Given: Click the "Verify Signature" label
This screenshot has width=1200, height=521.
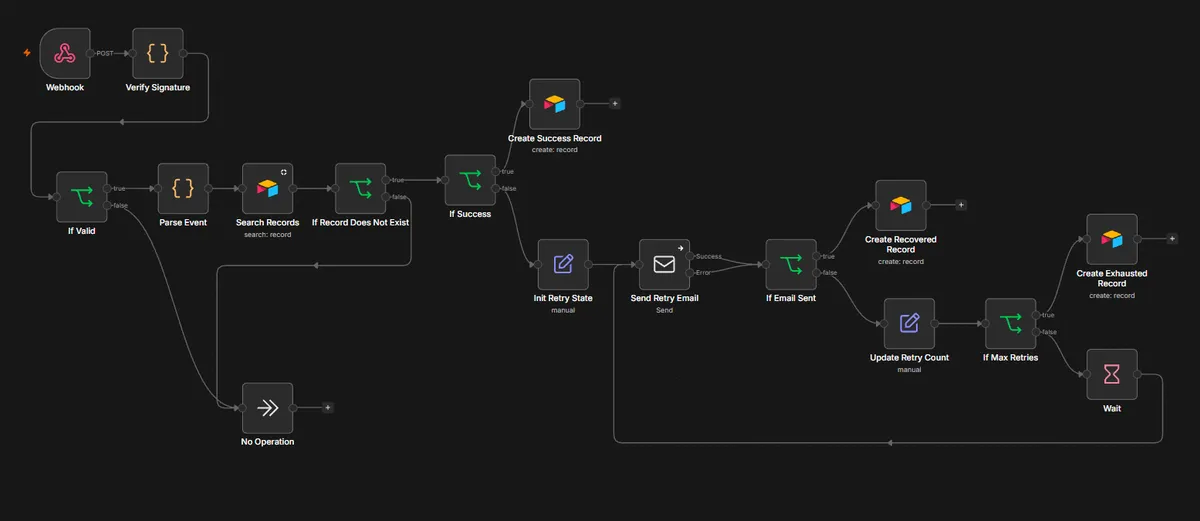Looking at the screenshot, I should [158, 87].
